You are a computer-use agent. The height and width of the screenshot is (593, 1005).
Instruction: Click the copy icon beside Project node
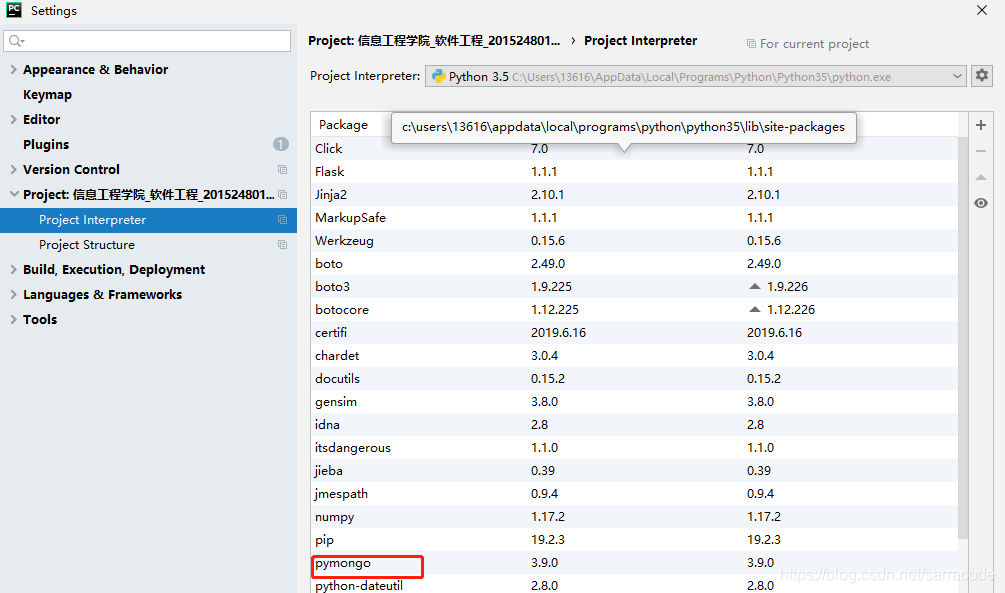(282, 194)
